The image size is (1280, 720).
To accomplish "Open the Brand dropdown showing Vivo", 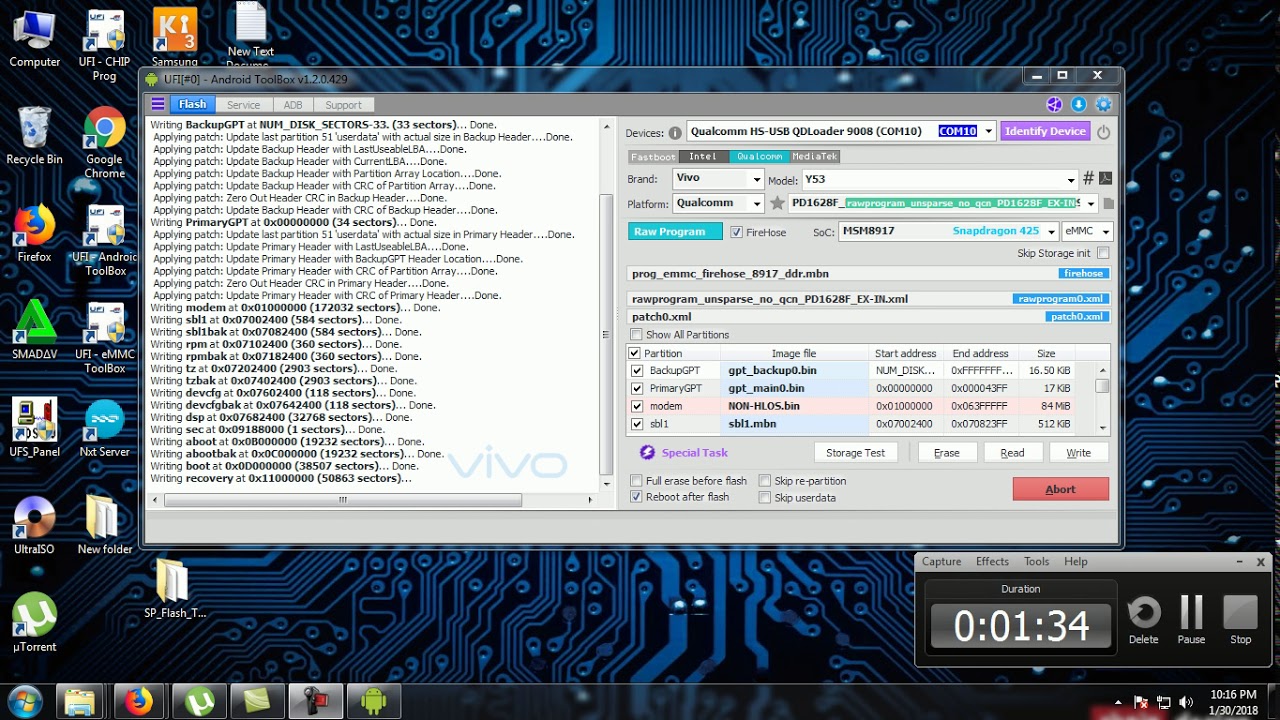I will [757, 179].
